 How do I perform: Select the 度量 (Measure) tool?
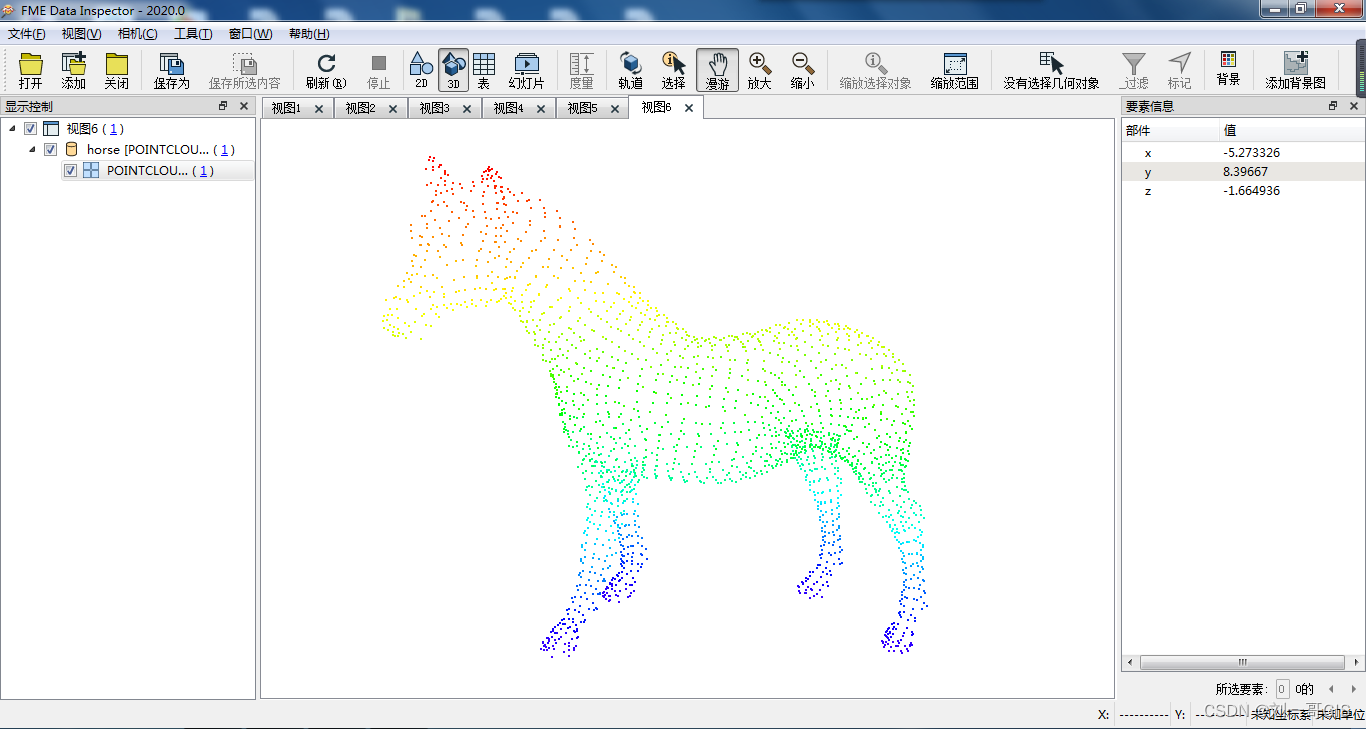(581, 70)
